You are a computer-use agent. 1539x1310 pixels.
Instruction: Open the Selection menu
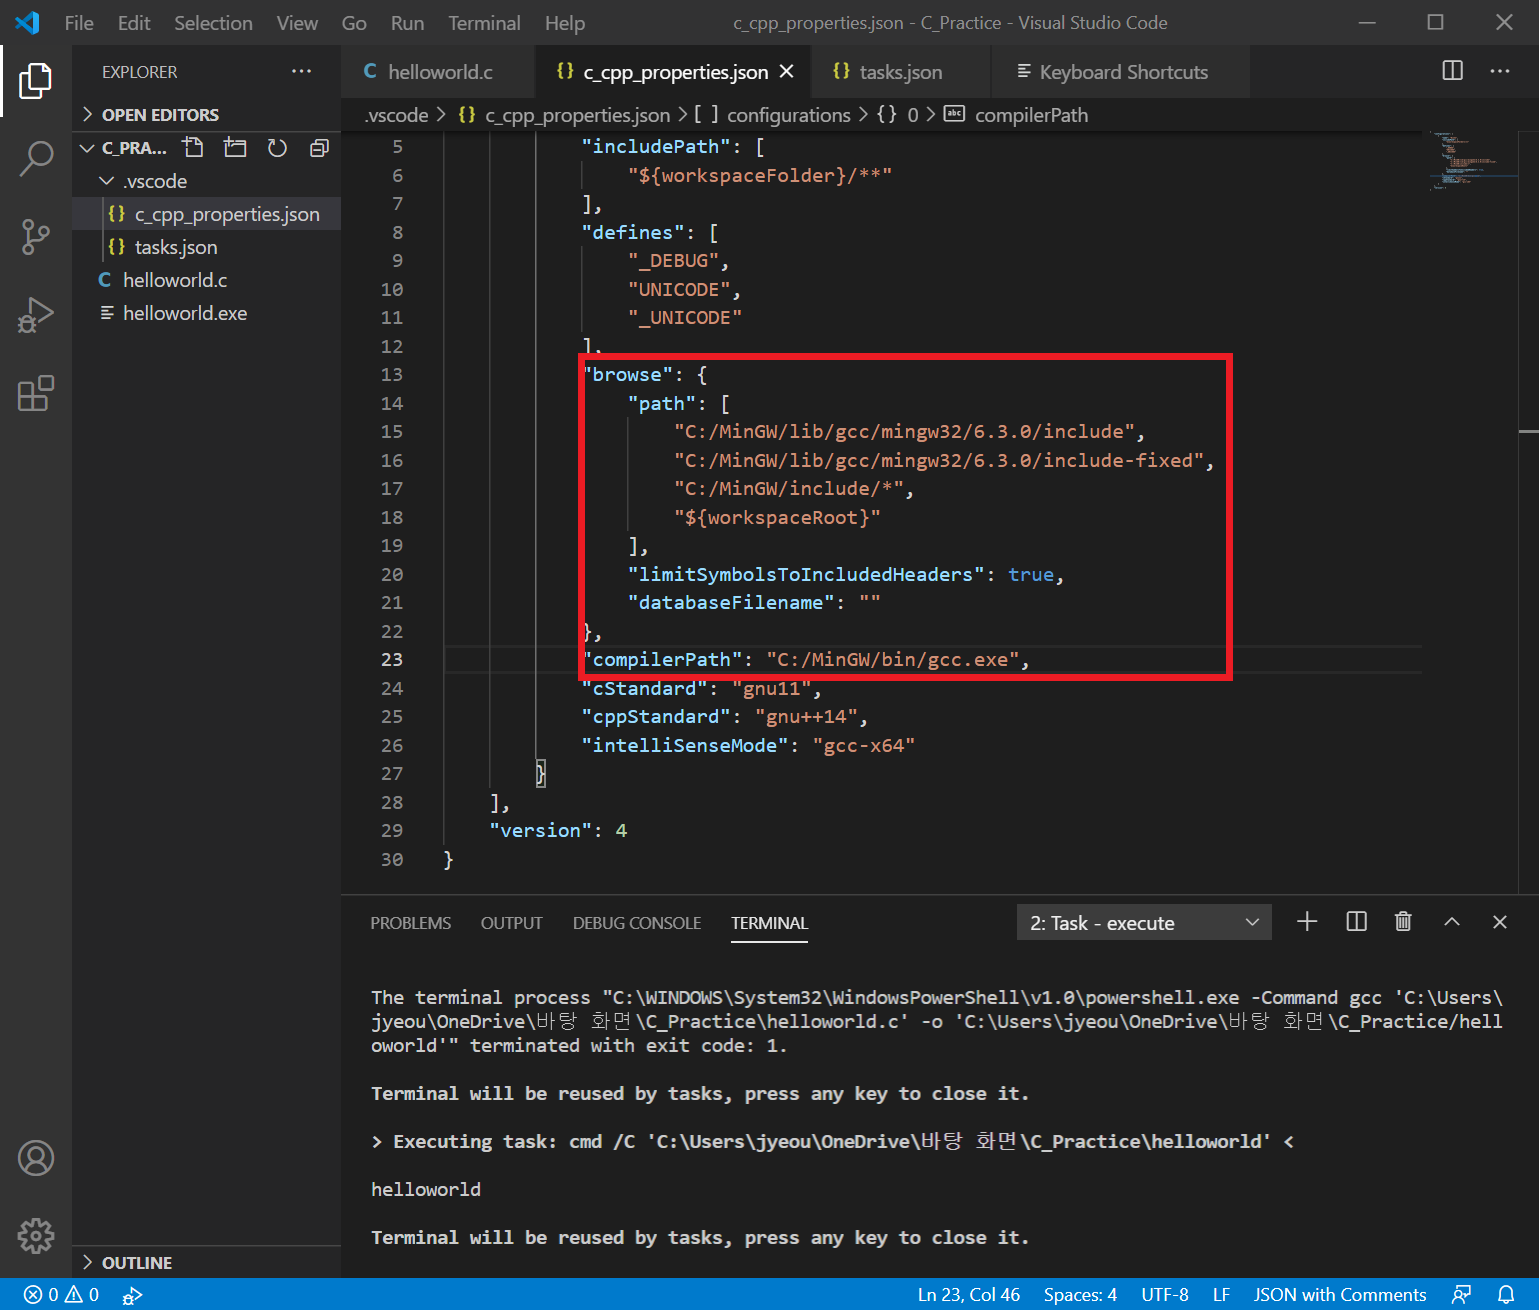(x=213, y=23)
